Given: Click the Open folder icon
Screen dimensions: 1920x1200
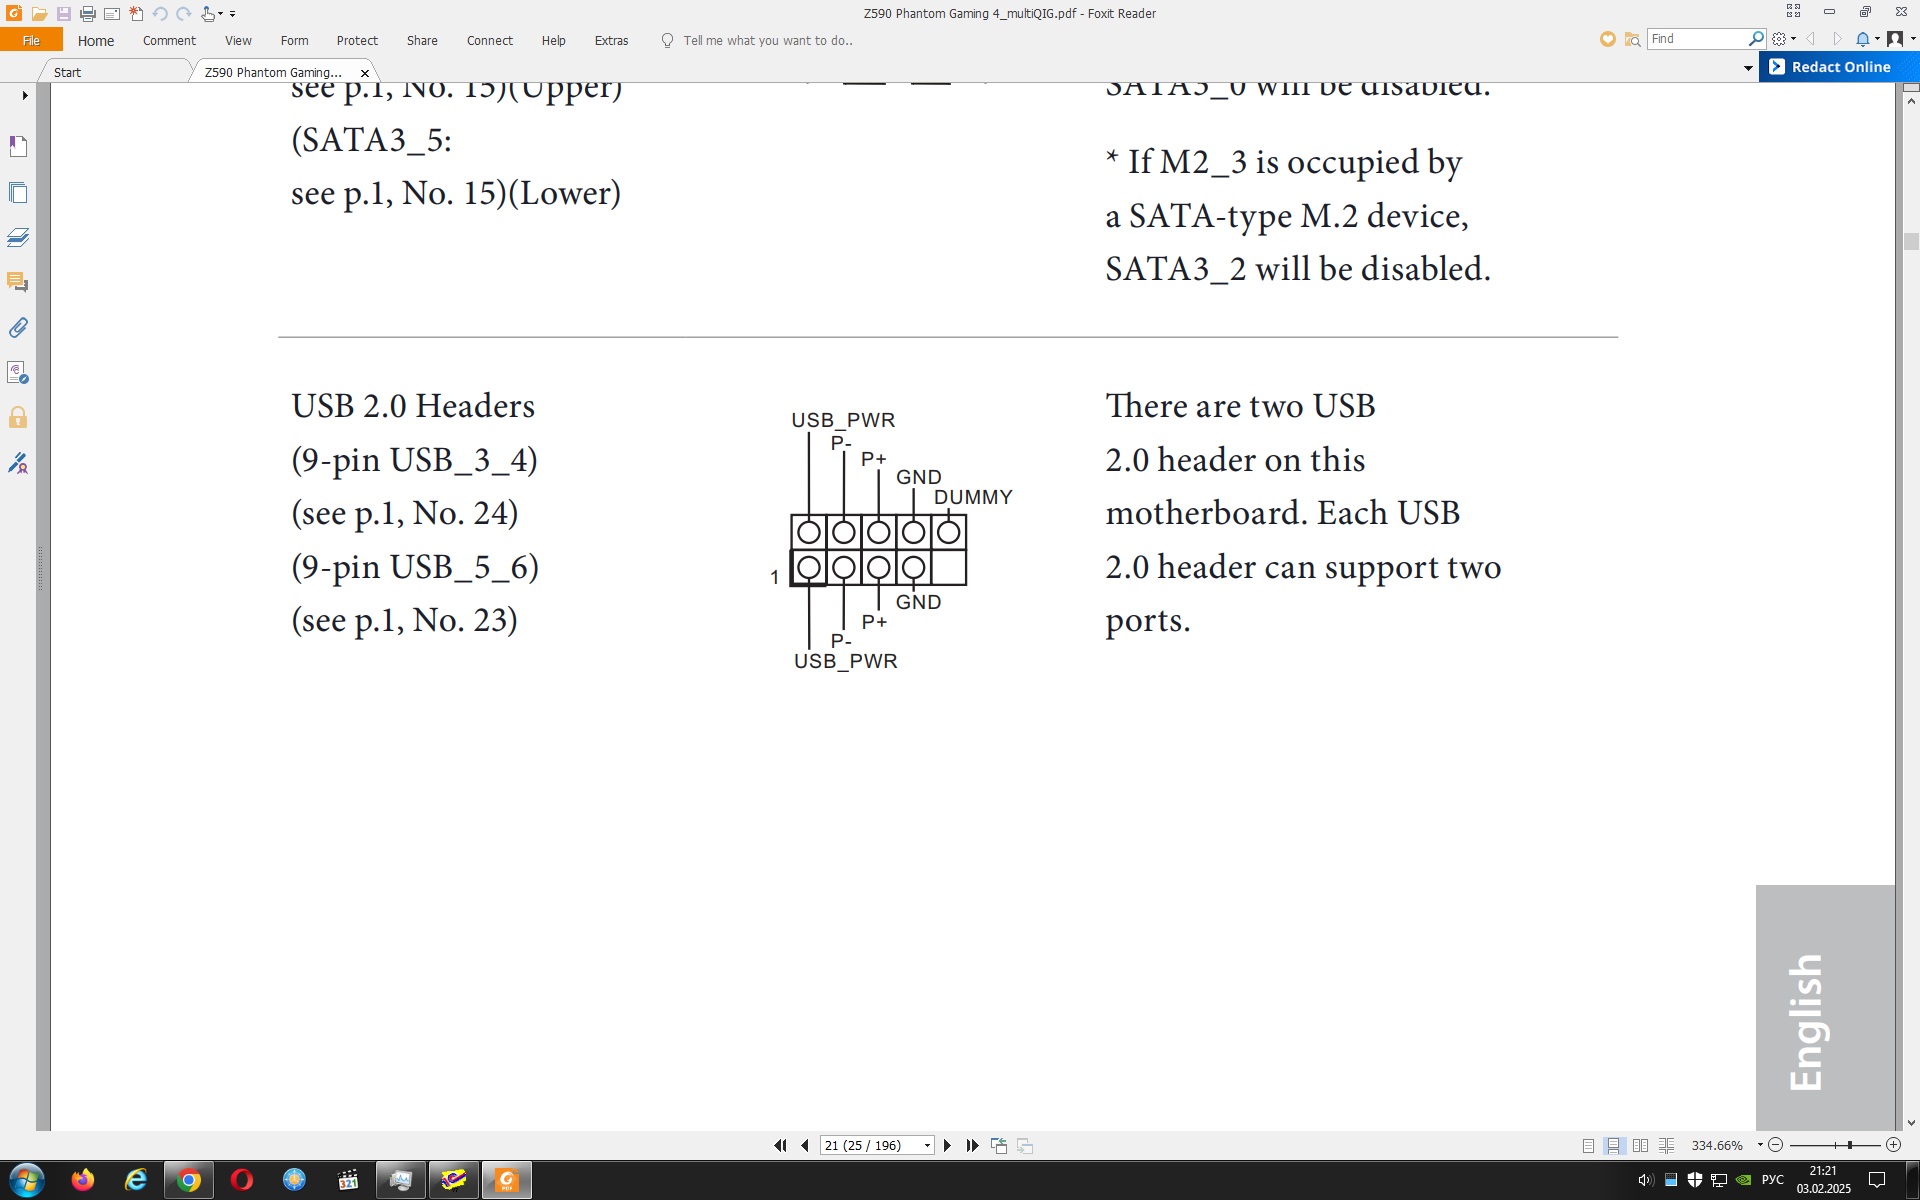Looking at the screenshot, I should coord(39,13).
